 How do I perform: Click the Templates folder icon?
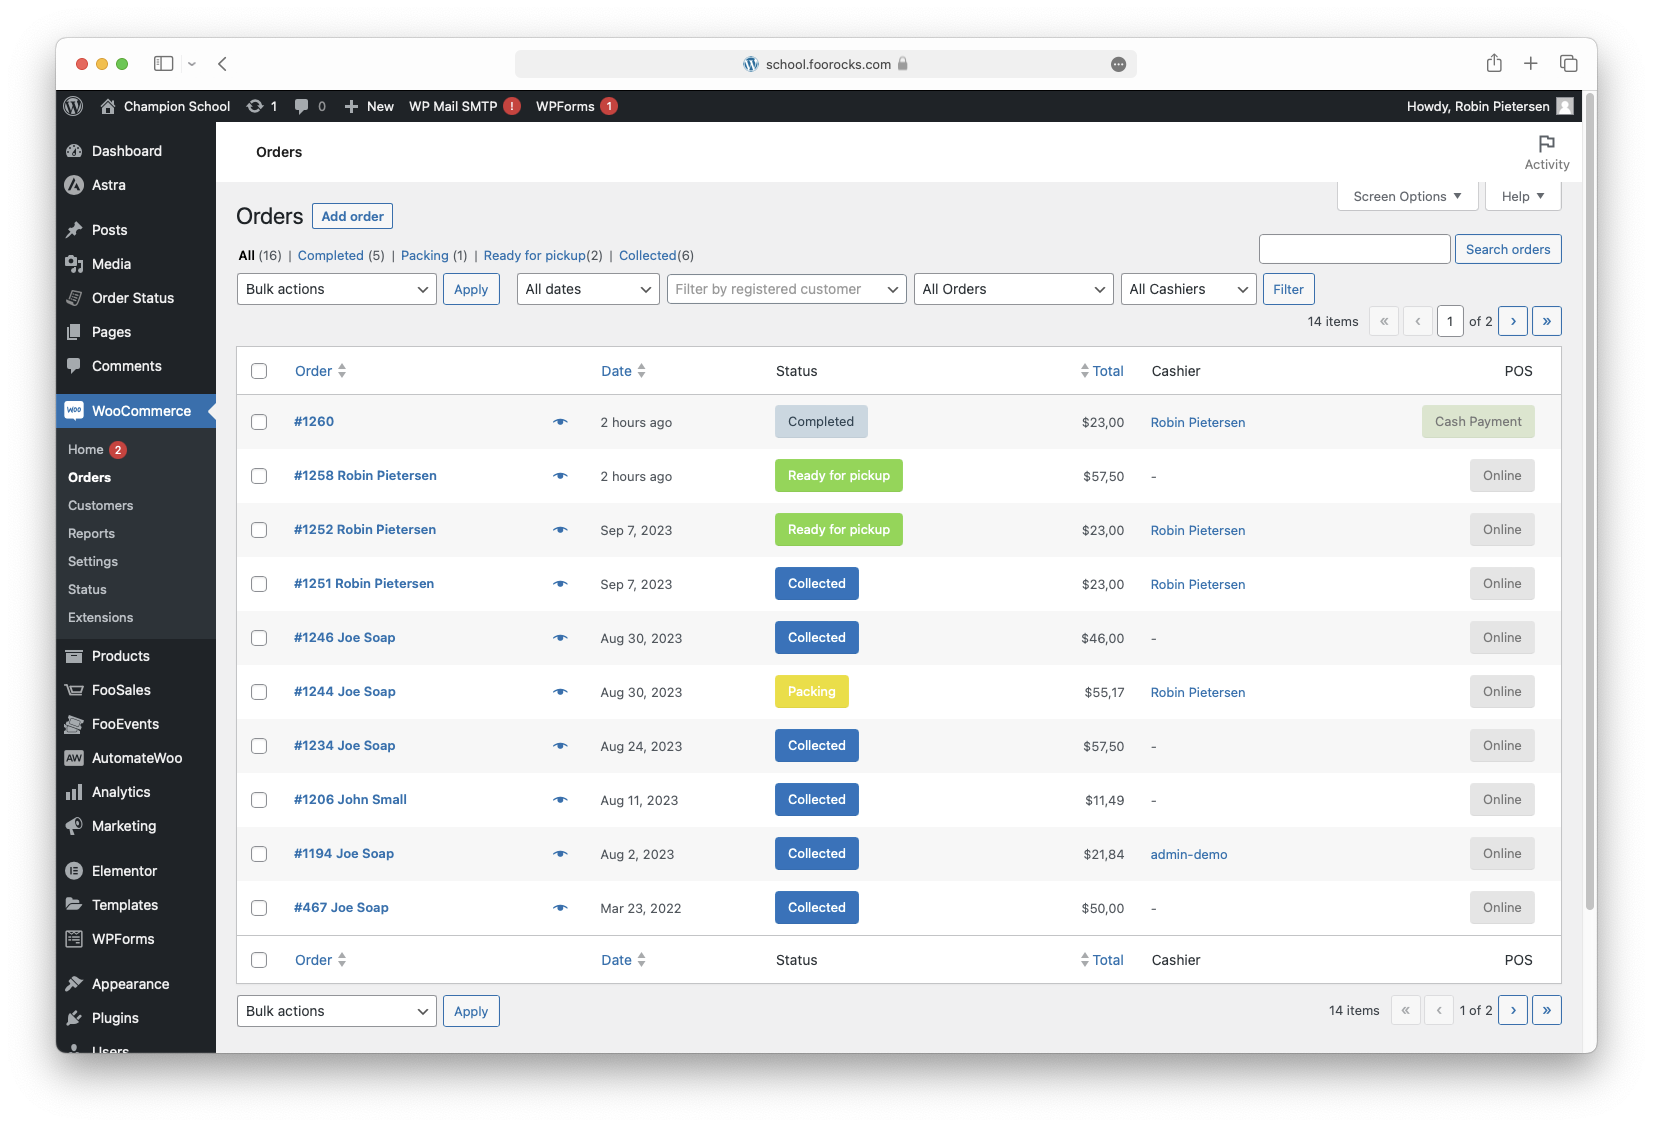click(74, 905)
